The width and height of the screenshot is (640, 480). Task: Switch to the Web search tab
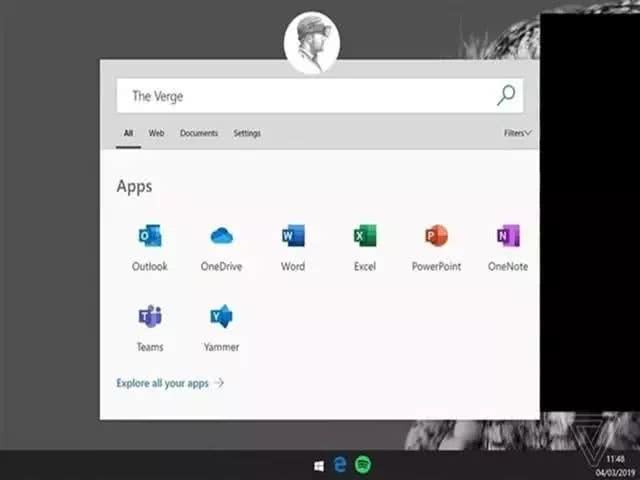(x=156, y=133)
